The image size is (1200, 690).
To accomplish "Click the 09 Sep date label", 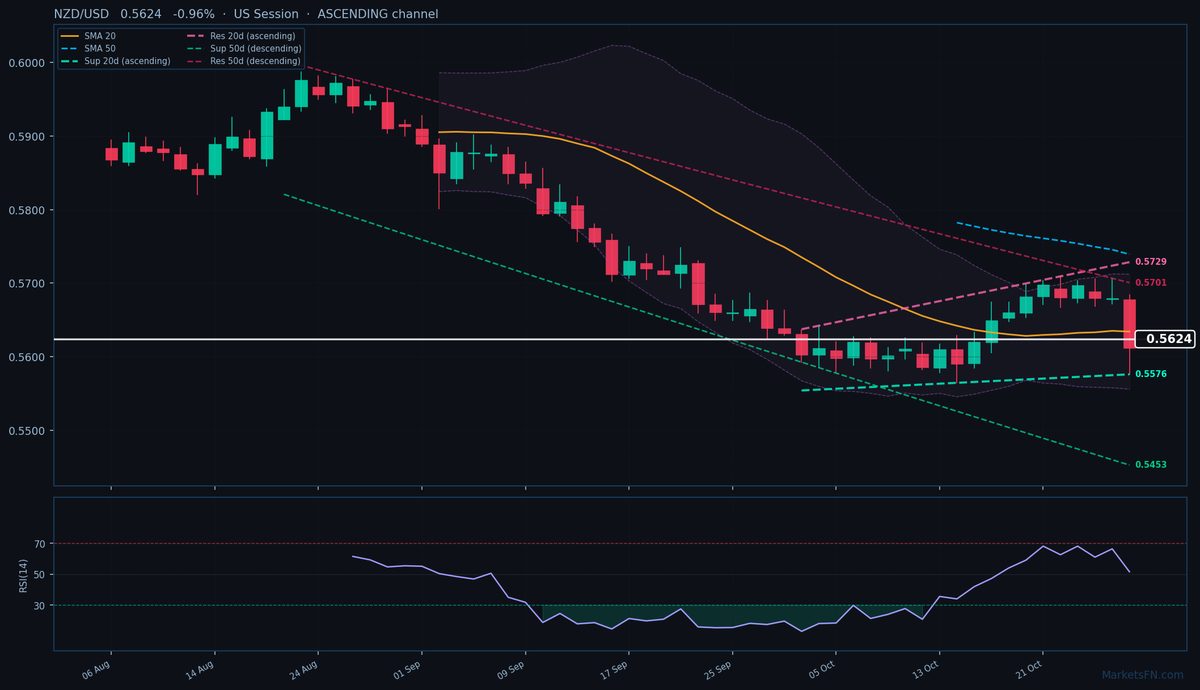I will pos(511,668).
